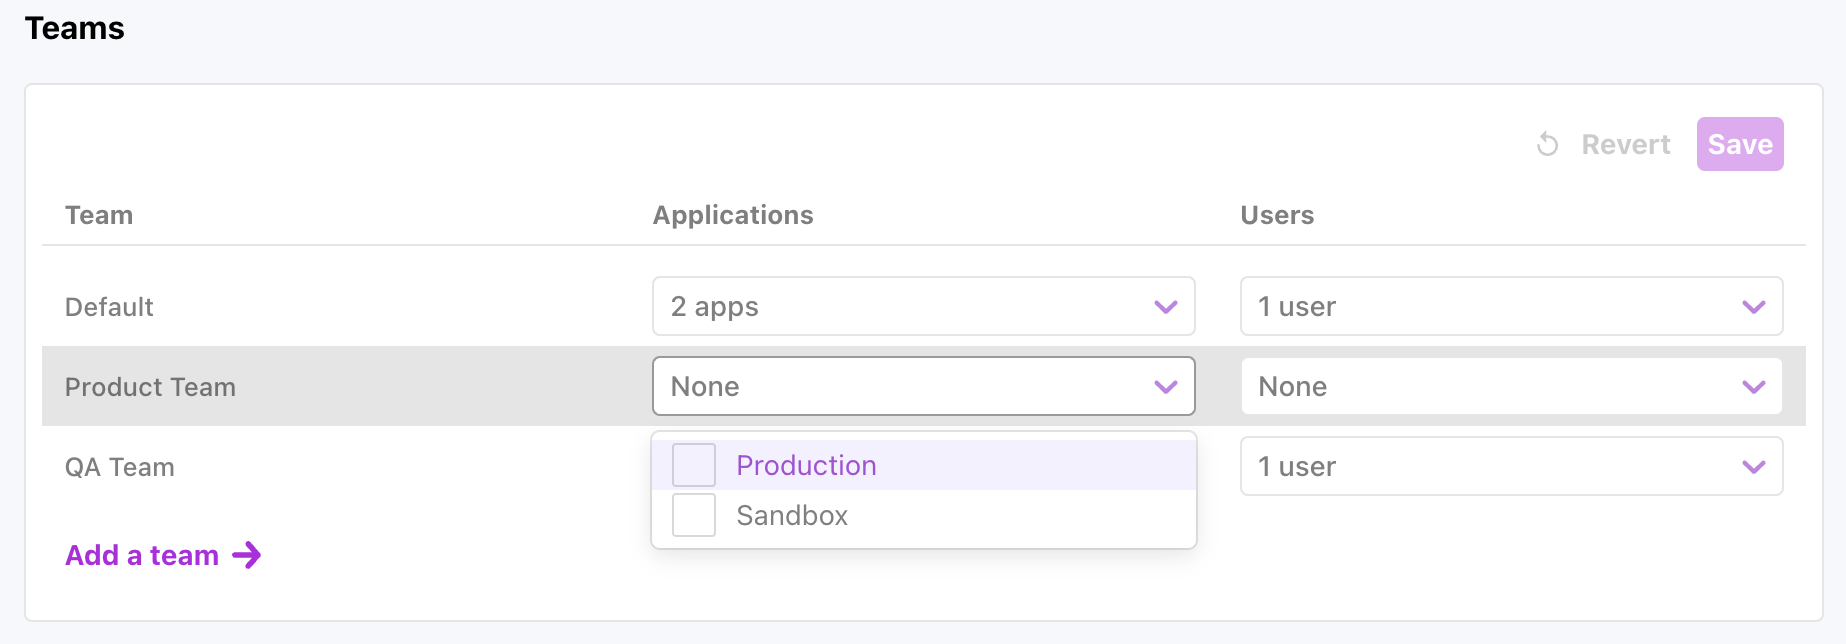Check the Production checkbox
1846x644 pixels.
pos(694,465)
